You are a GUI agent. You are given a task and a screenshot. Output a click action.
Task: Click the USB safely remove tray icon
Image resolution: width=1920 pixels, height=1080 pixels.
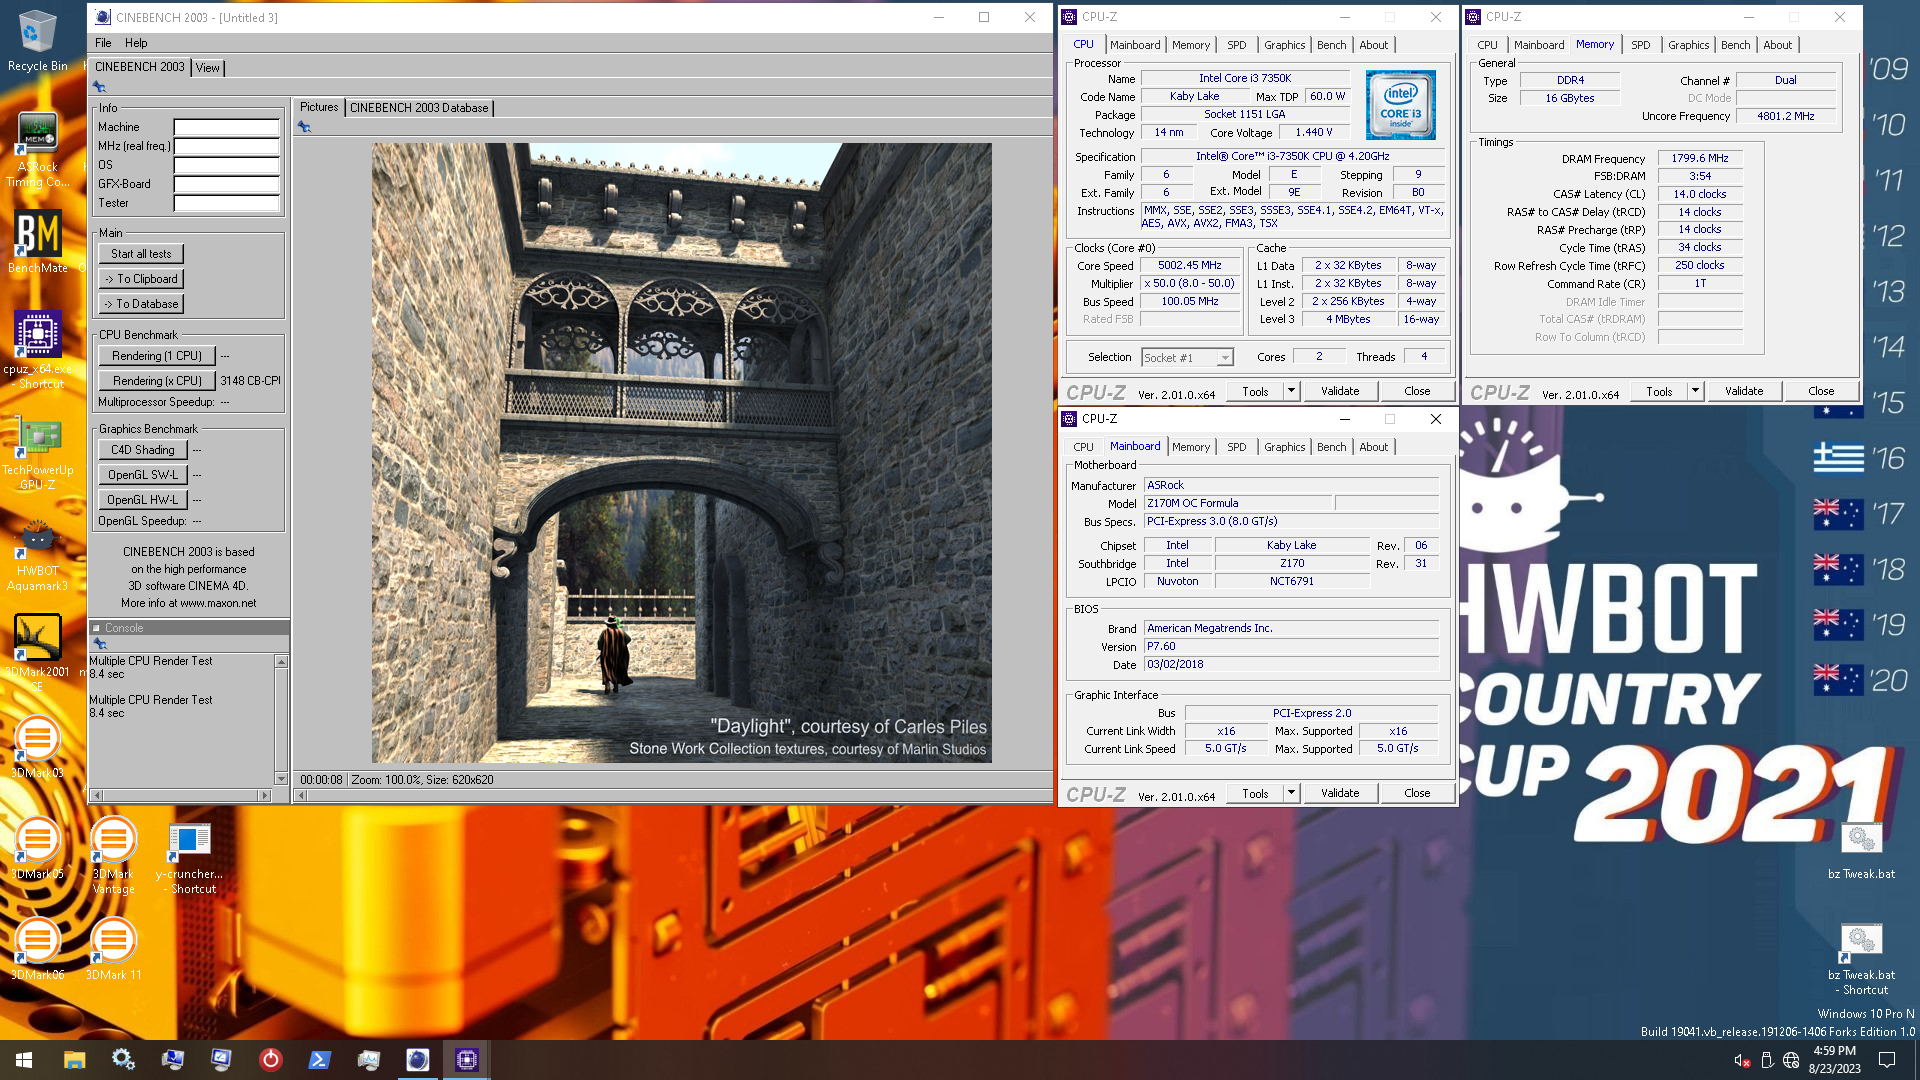click(x=1766, y=1061)
